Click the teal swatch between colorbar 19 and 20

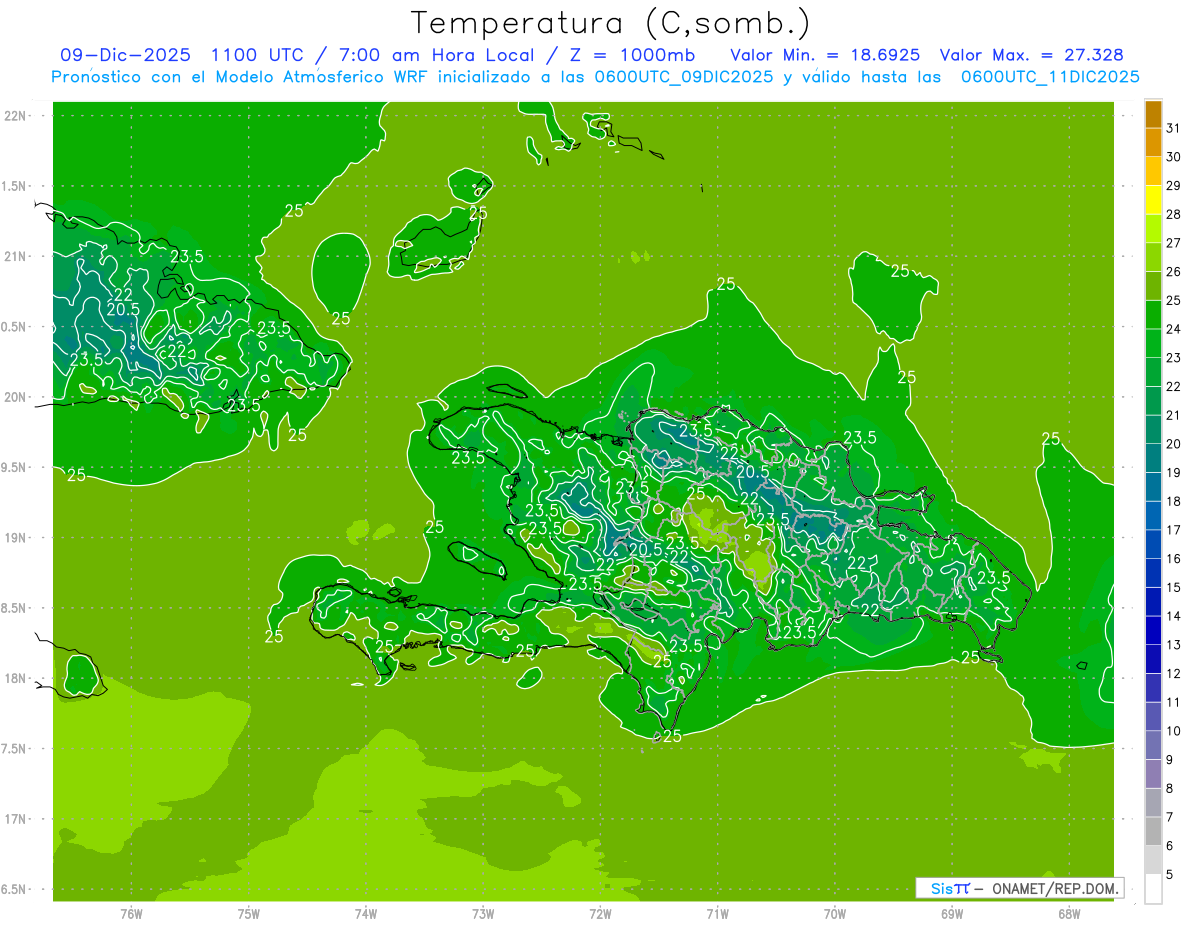tap(1153, 458)
